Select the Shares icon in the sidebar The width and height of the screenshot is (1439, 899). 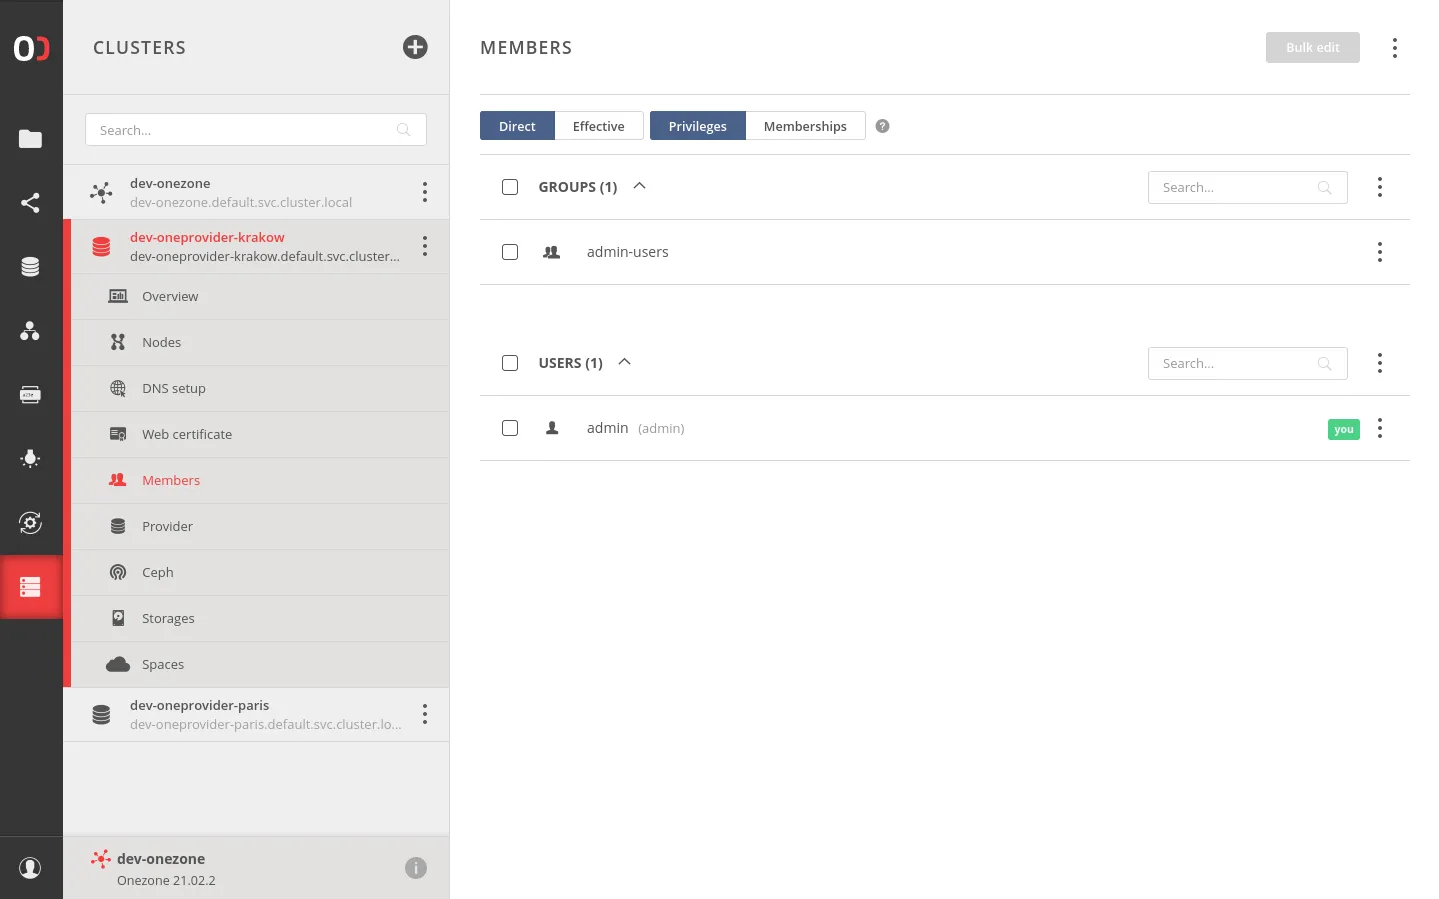(x=32, y=203)
